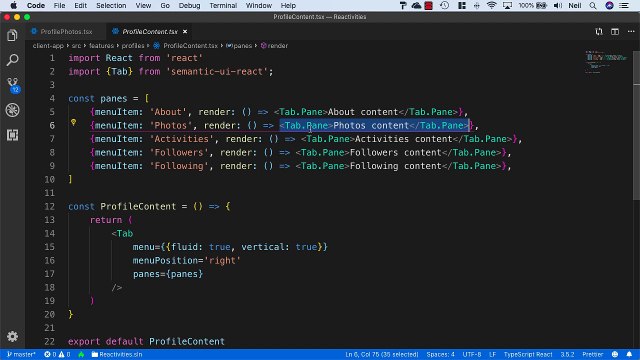Open the Manage gear settings icon
Viewport: 640px width, 360px height.
pyautogui.click(x=12, y=336)
